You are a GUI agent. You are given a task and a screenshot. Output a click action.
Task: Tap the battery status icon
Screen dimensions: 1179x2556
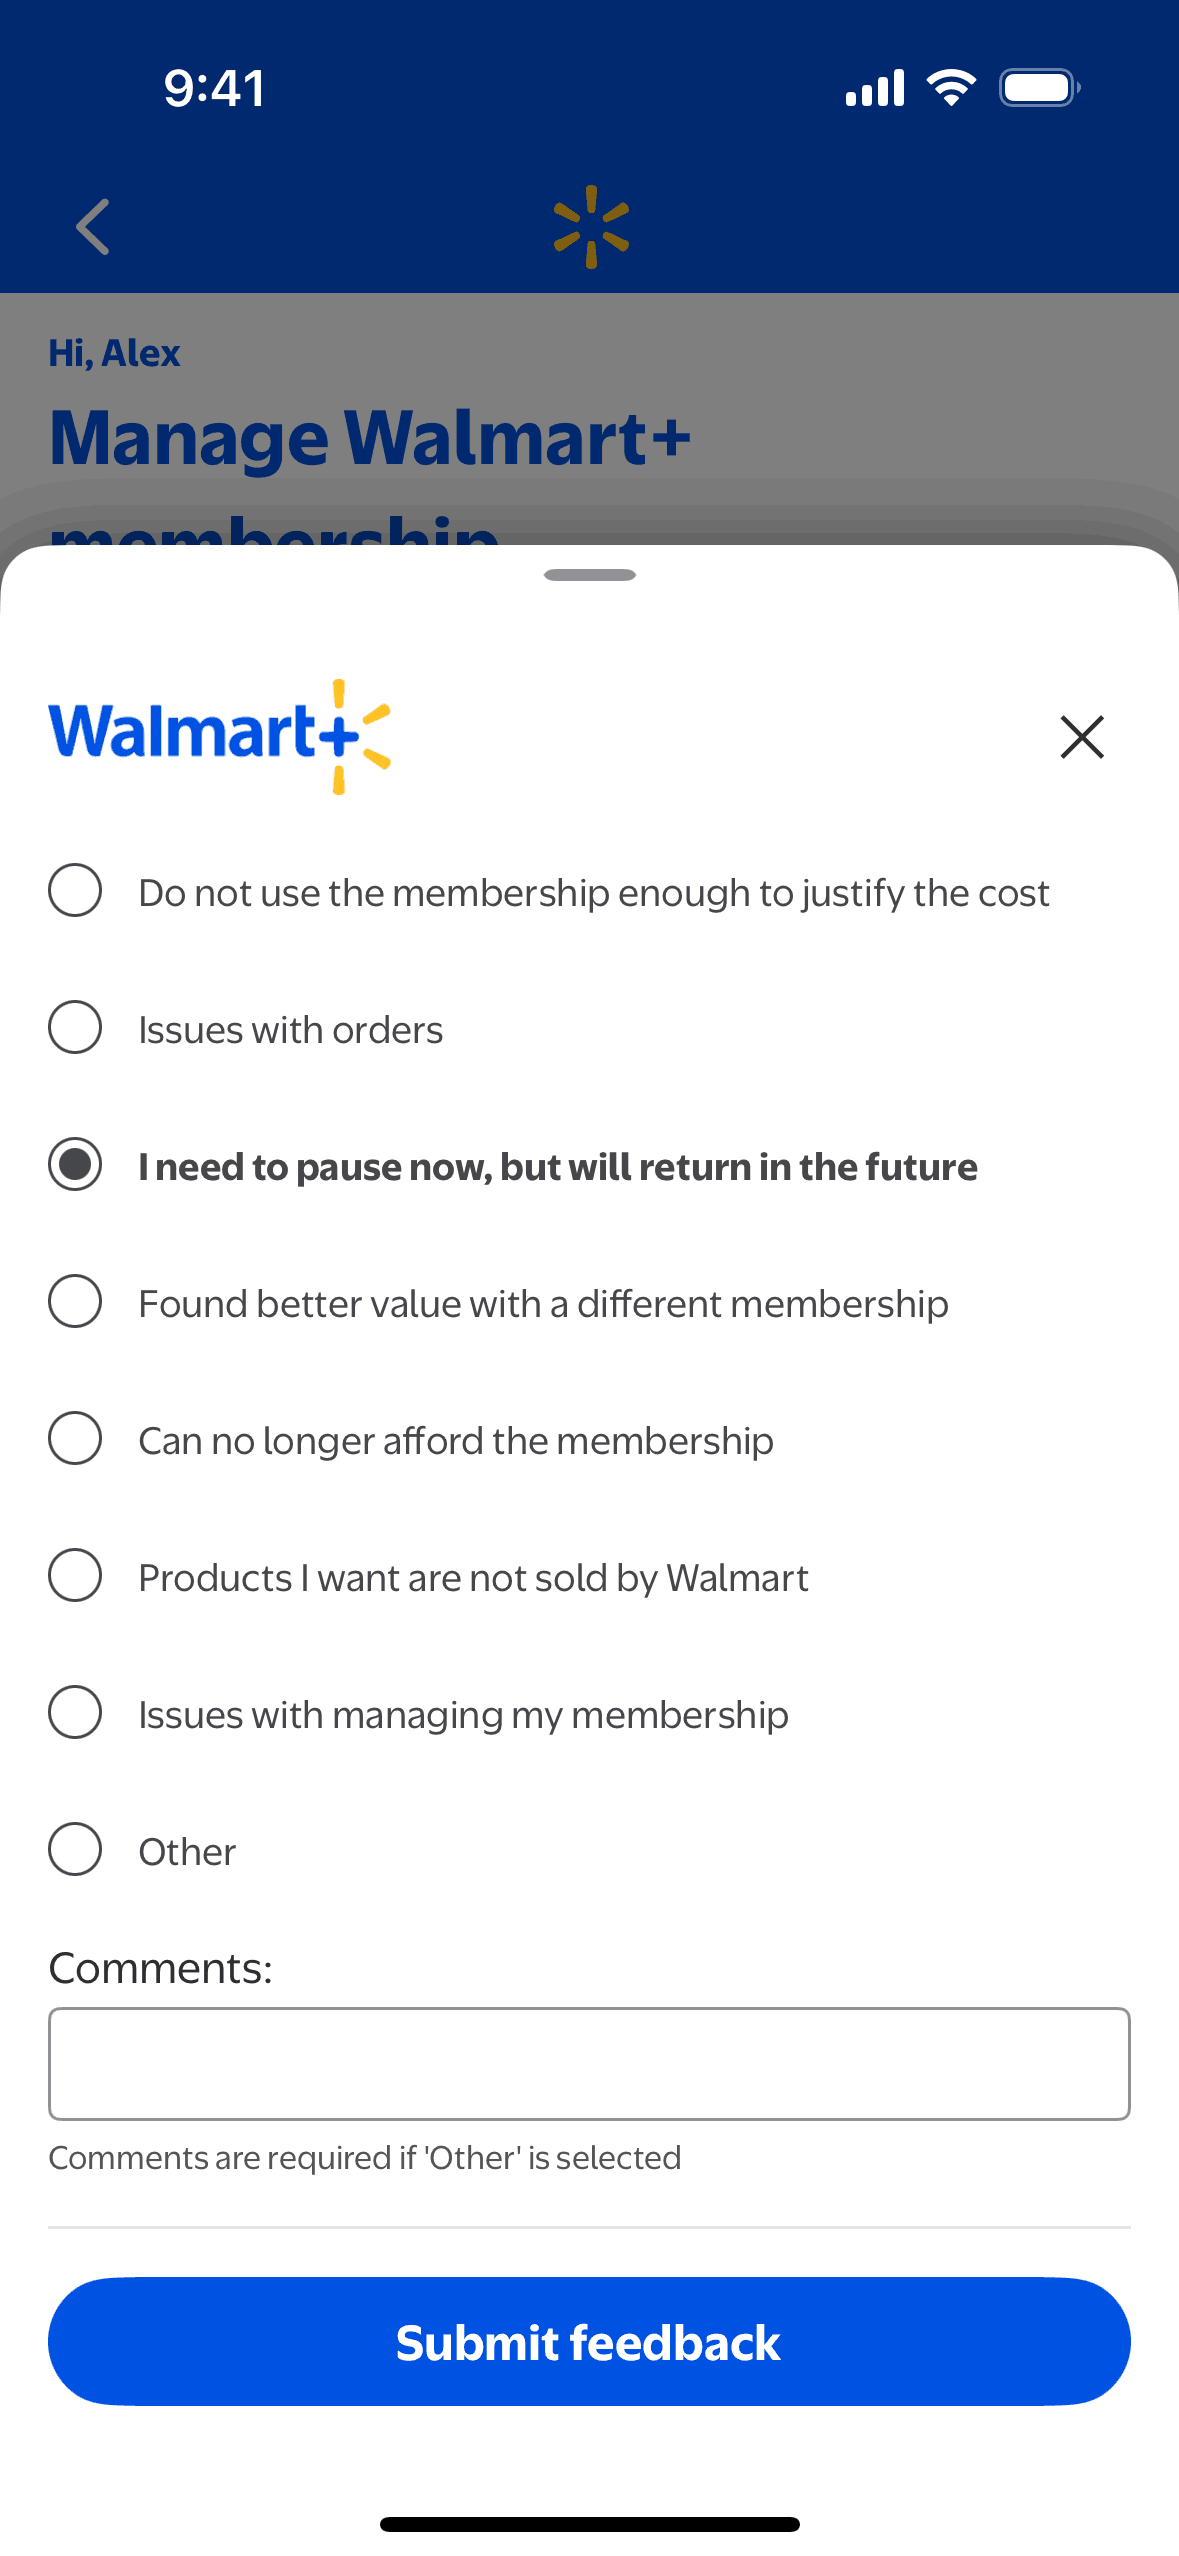click(1039, 88)
